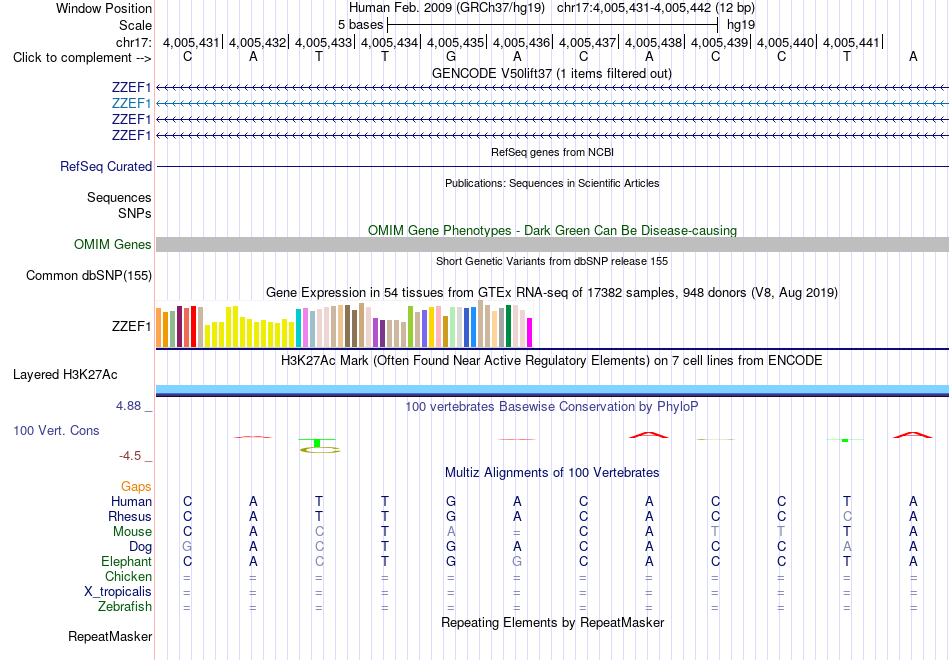Click the gray OMIM Genes bar

click(552, 244)
